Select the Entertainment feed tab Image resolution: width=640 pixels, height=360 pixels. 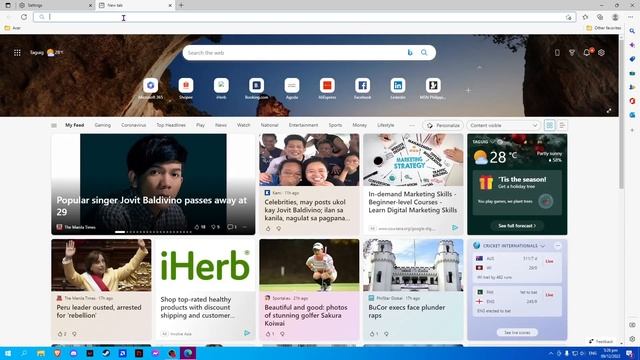point(303,125)
